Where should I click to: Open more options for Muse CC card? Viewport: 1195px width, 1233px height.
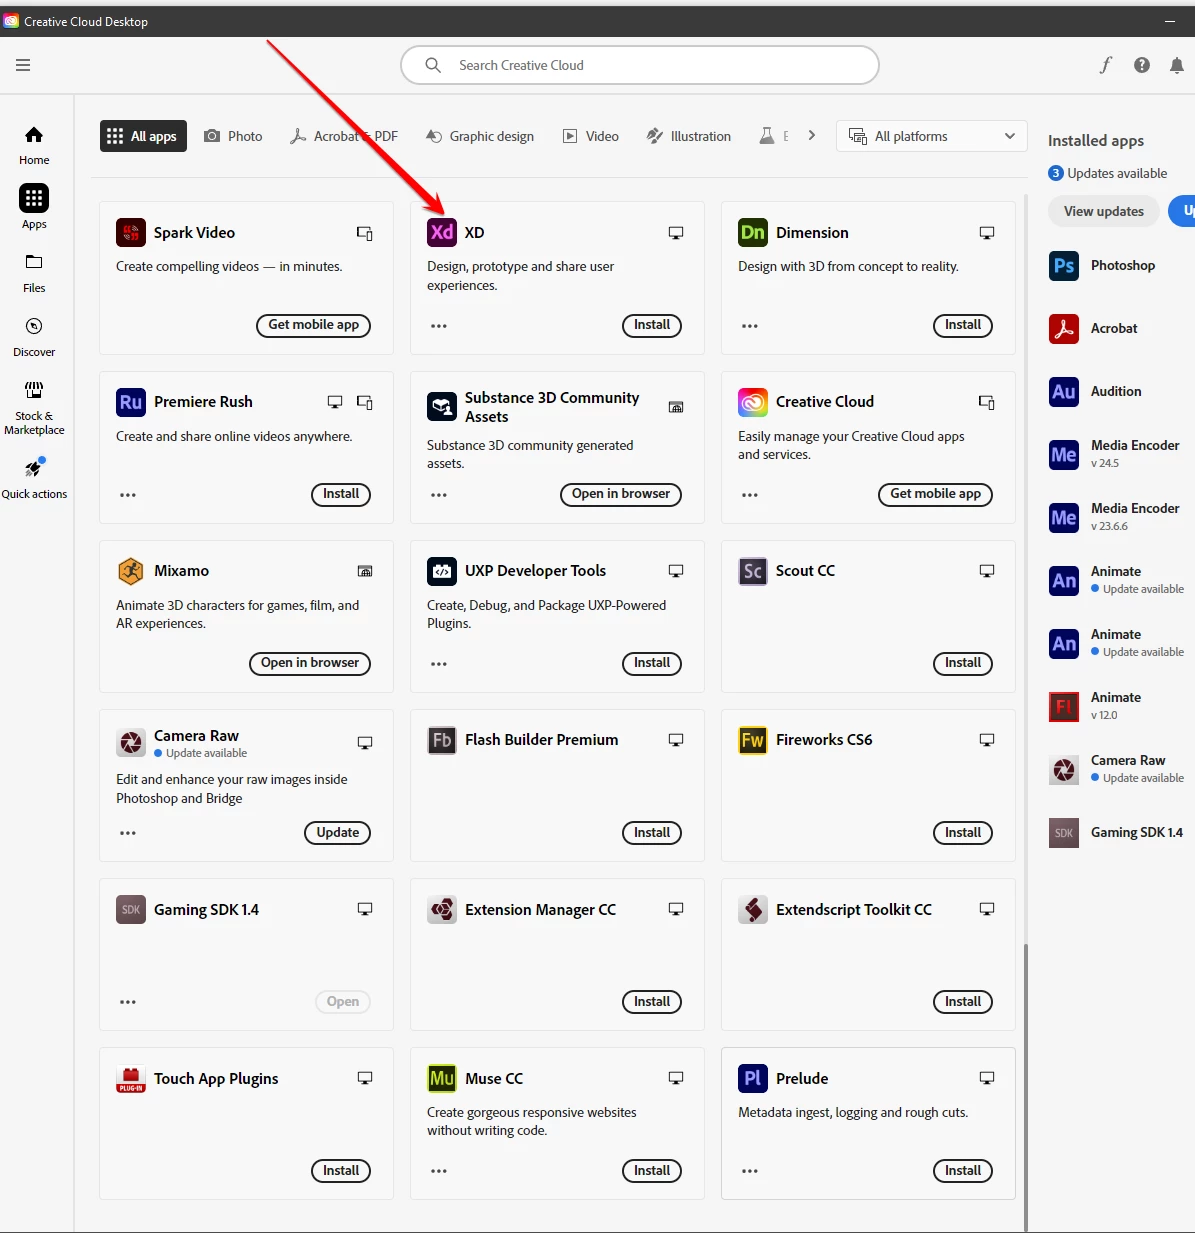[x=439, y=1171]
